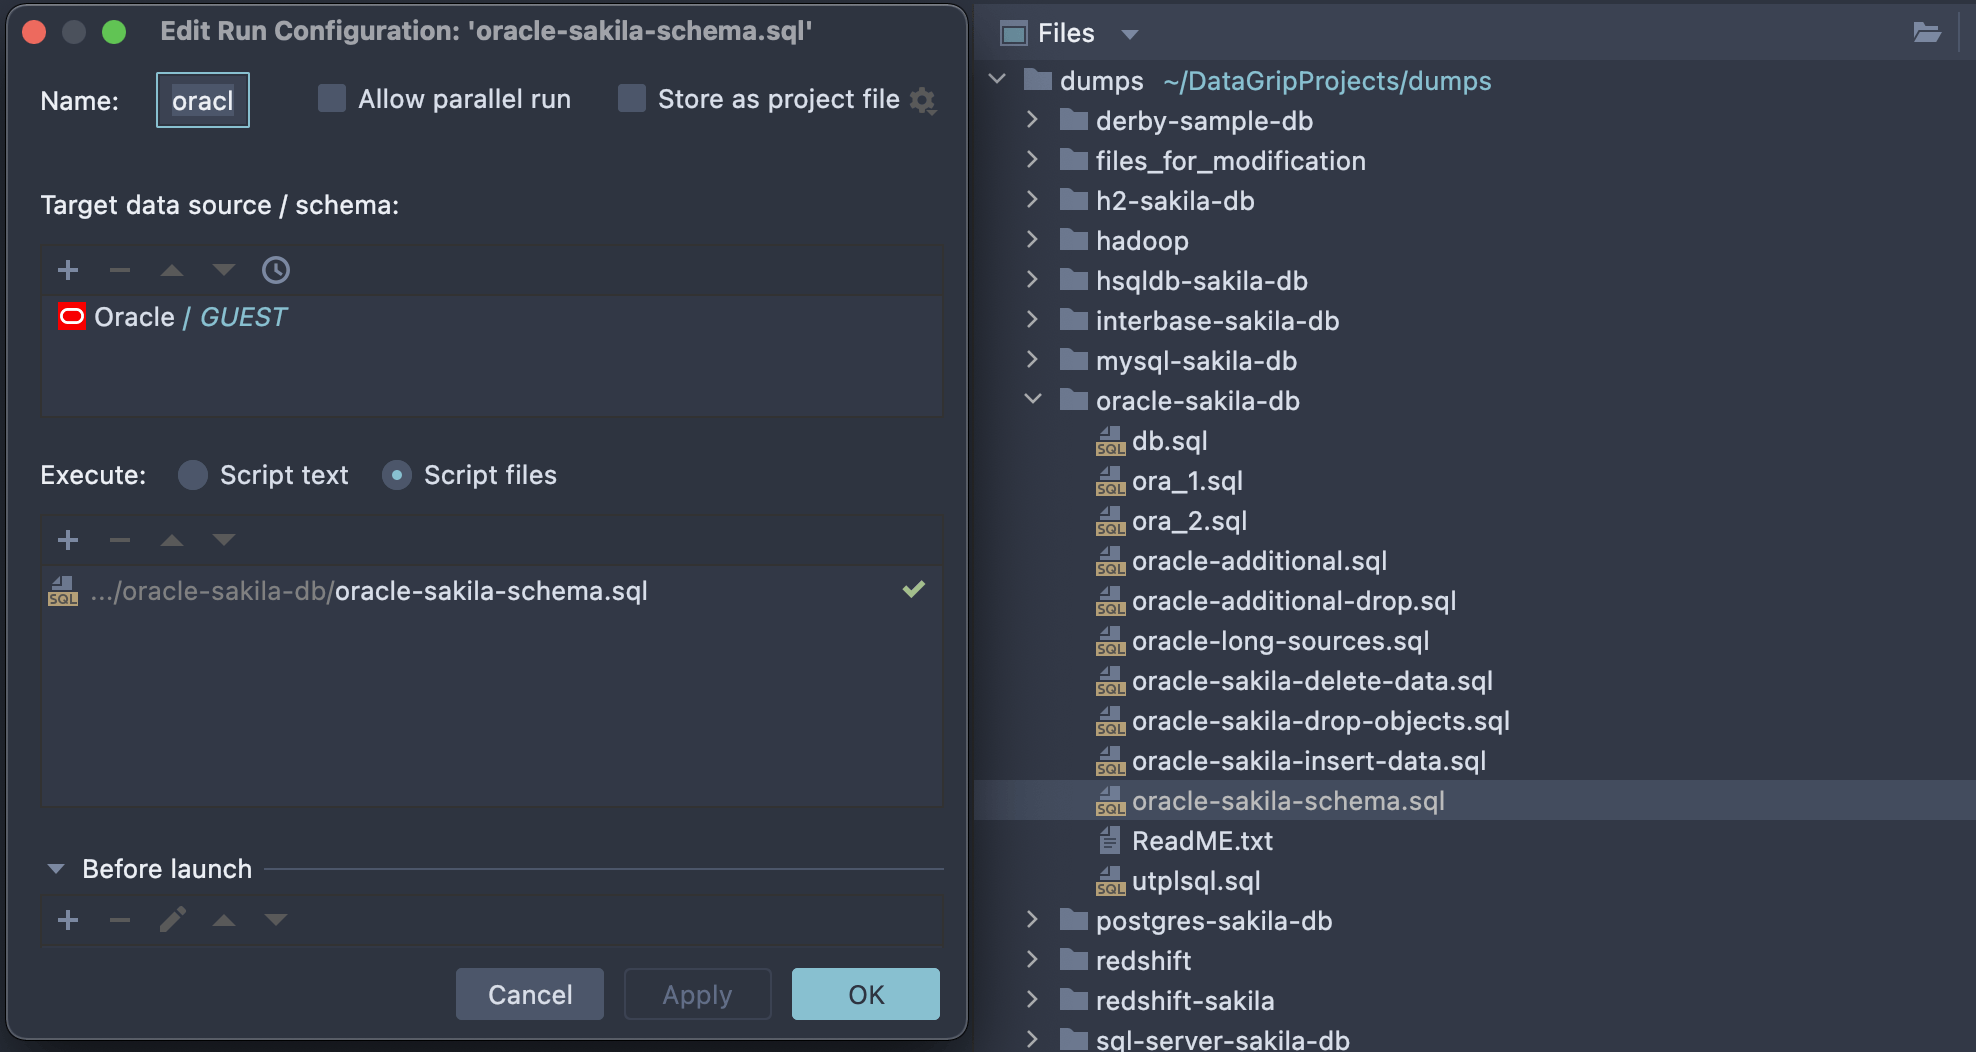Open the Files view dropdown

(x=1130, y=34)
